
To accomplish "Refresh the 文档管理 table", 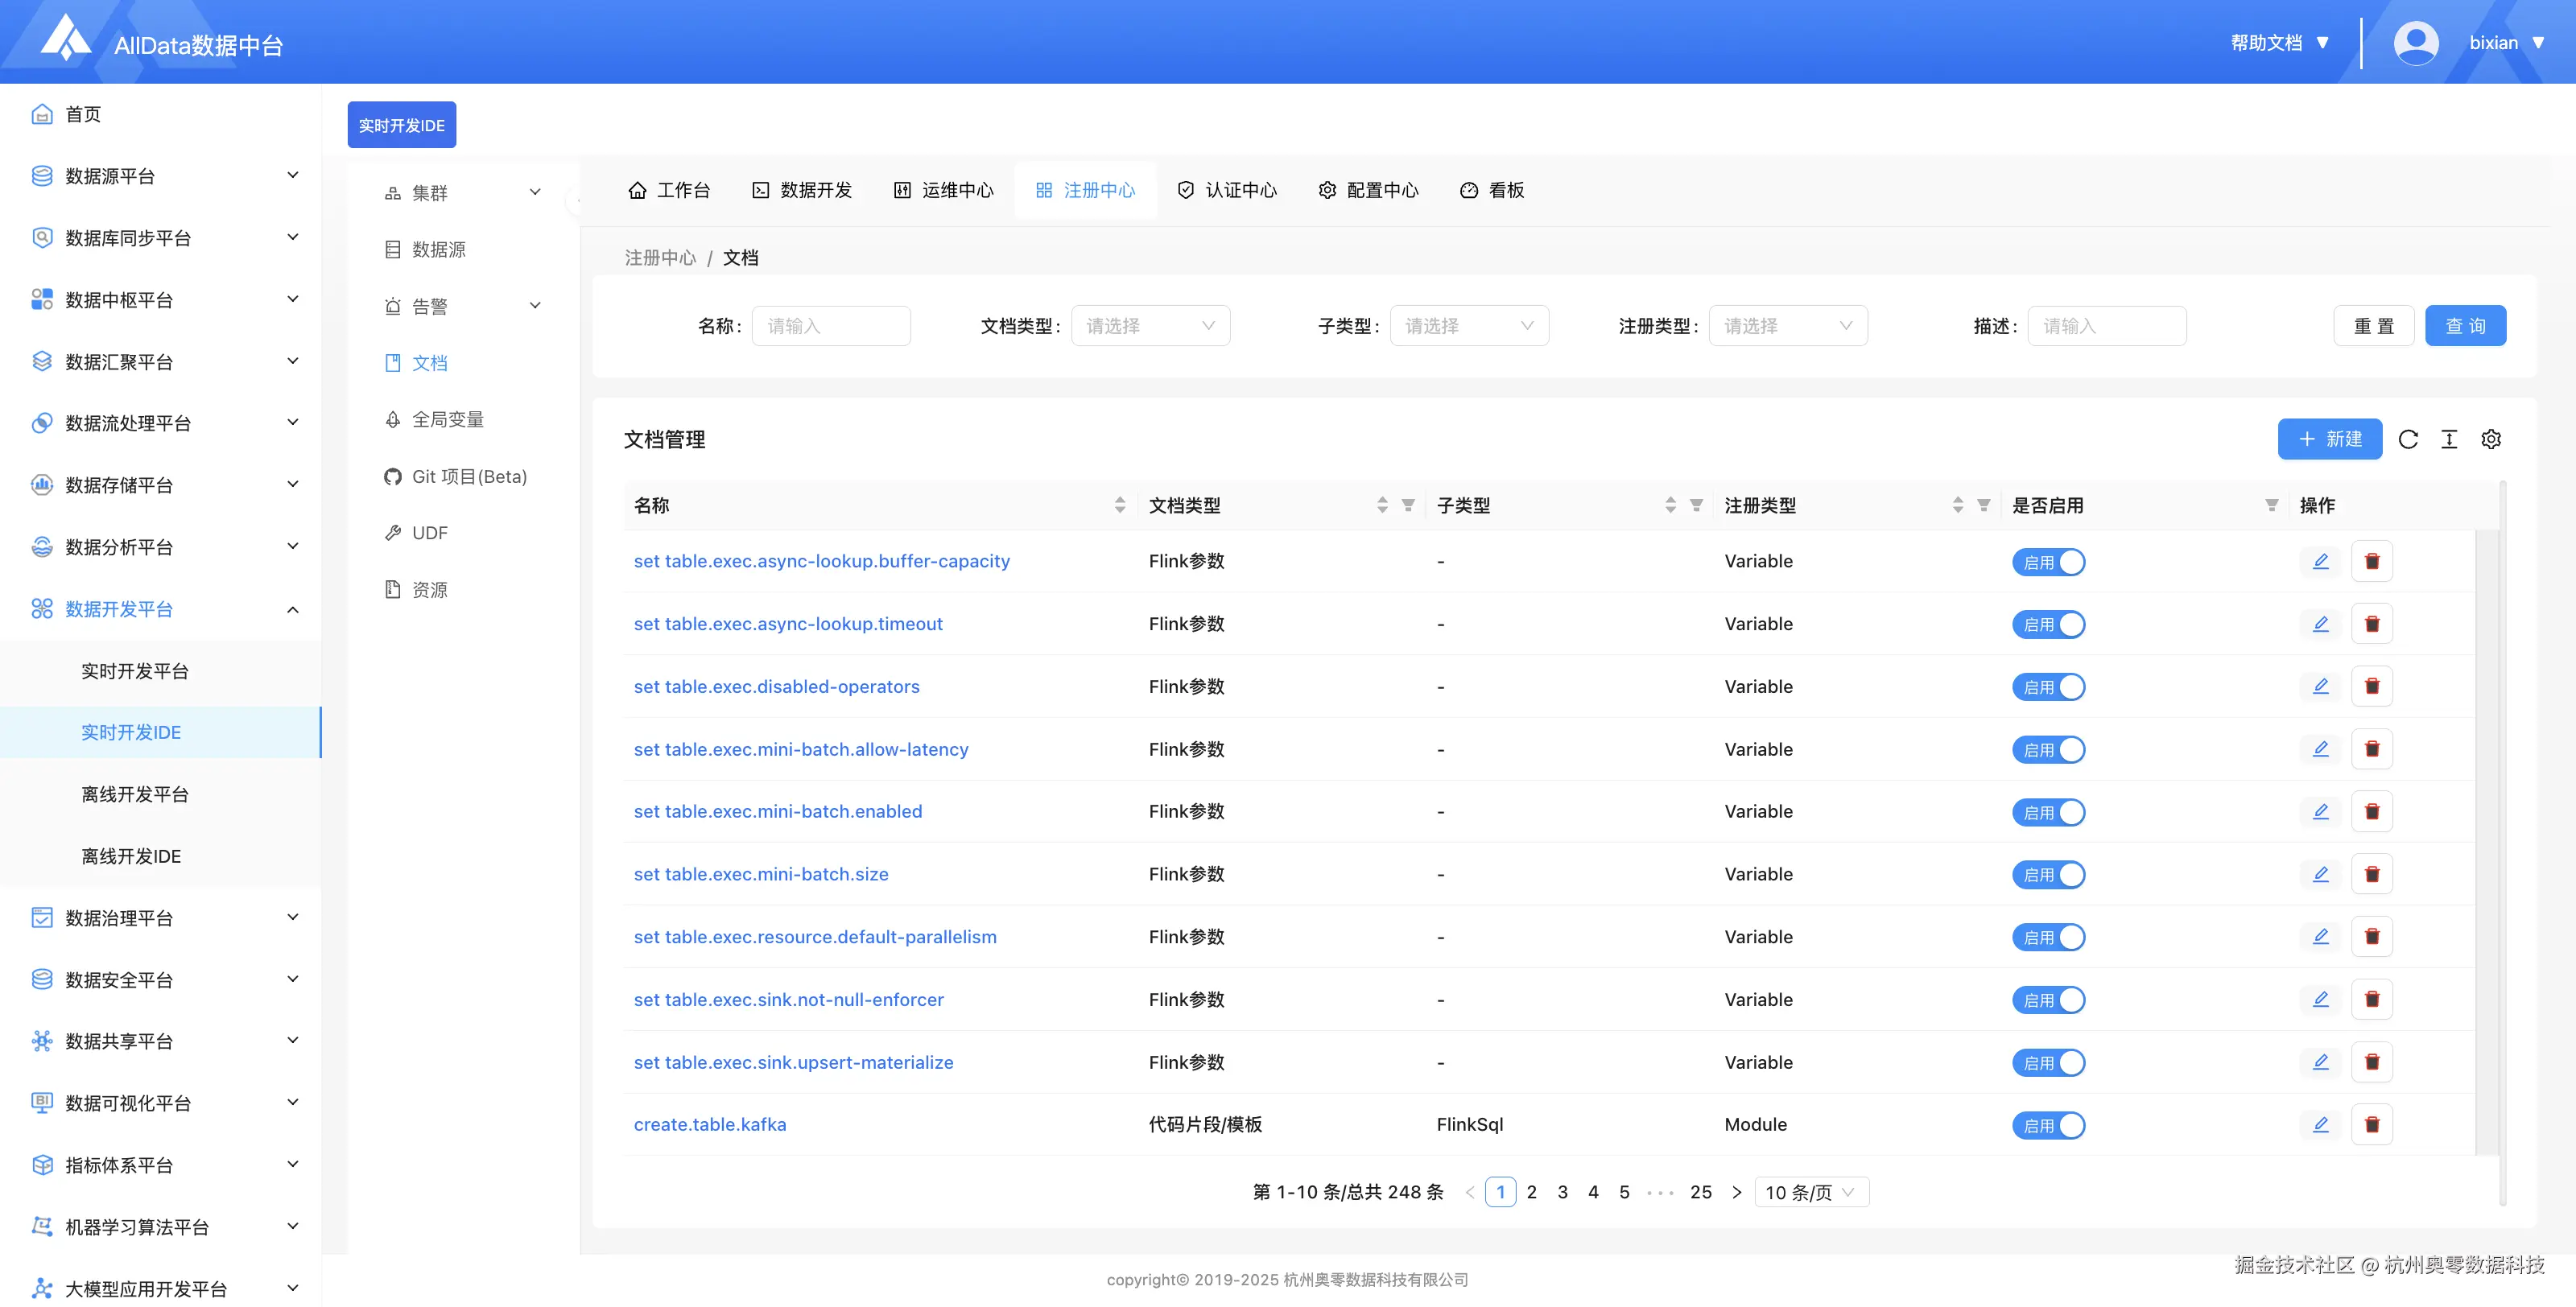I will click(x=2409, y=439).
